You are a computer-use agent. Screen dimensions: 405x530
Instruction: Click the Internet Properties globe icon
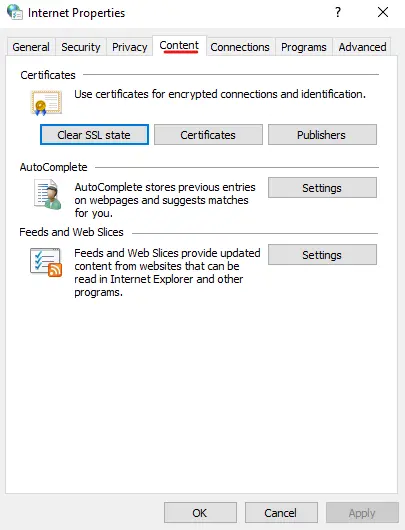click(x=15, y=12)
